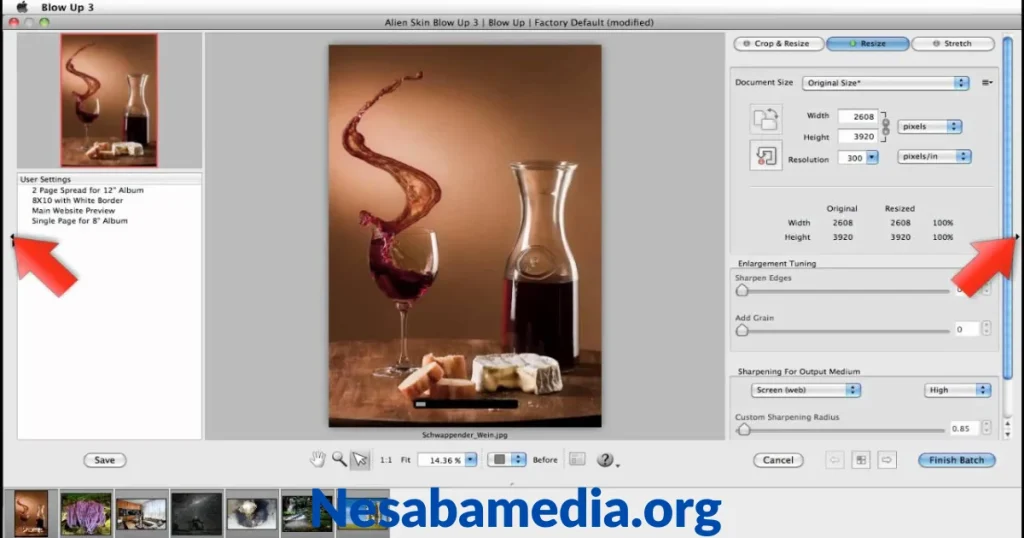This screenshot has width=1024, height=538.
Task: Click the 1:1 zoom button
Action: [x=386, y=460]
